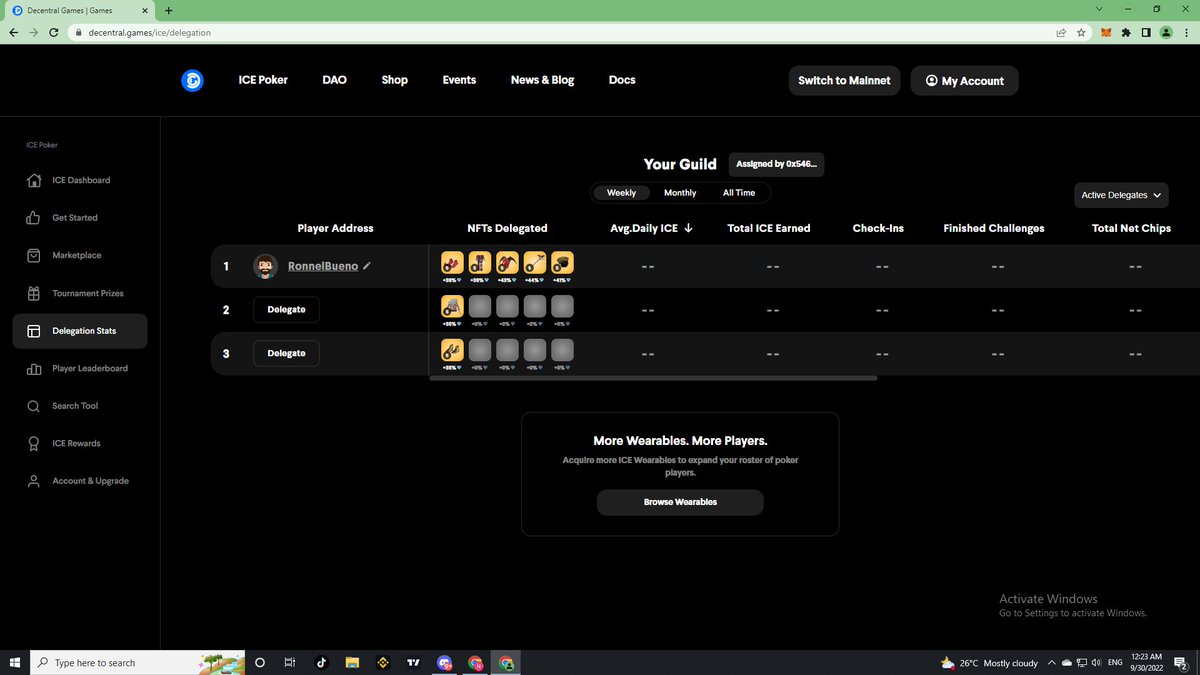
Task: Sort by Avg. Daily ICE column arrow
Action: pos(689,228)
